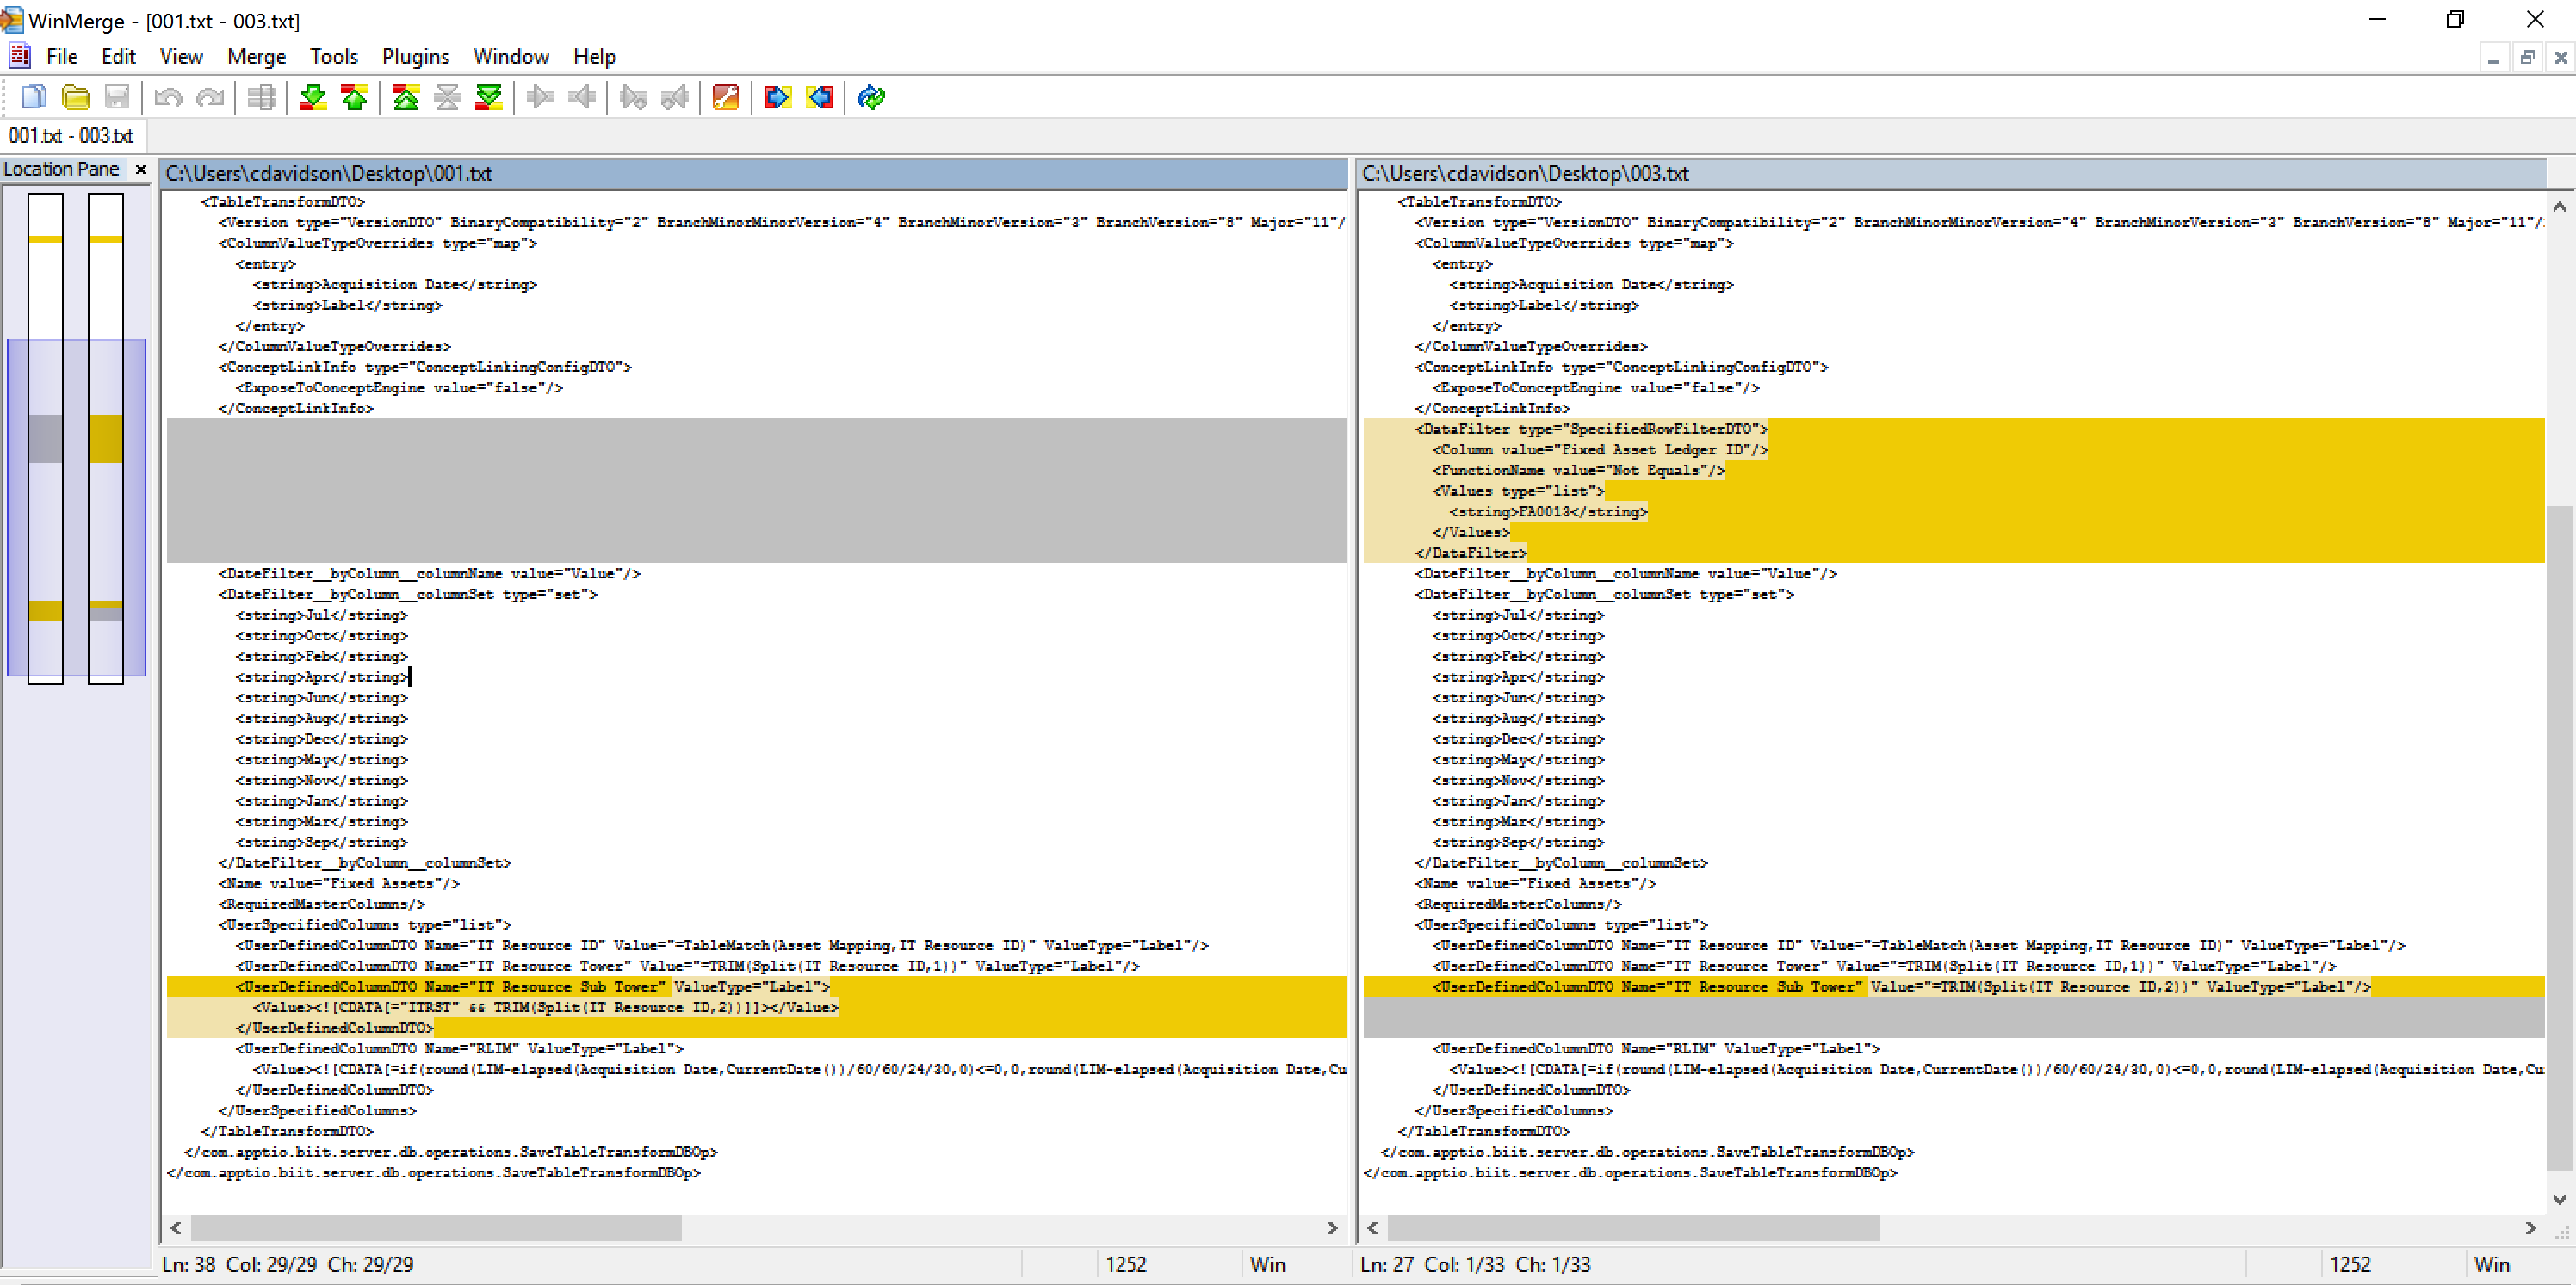Viewport: 2576px width, 1285px height.
Task: Click the Copy to Right icon
Action: (540, 97)
